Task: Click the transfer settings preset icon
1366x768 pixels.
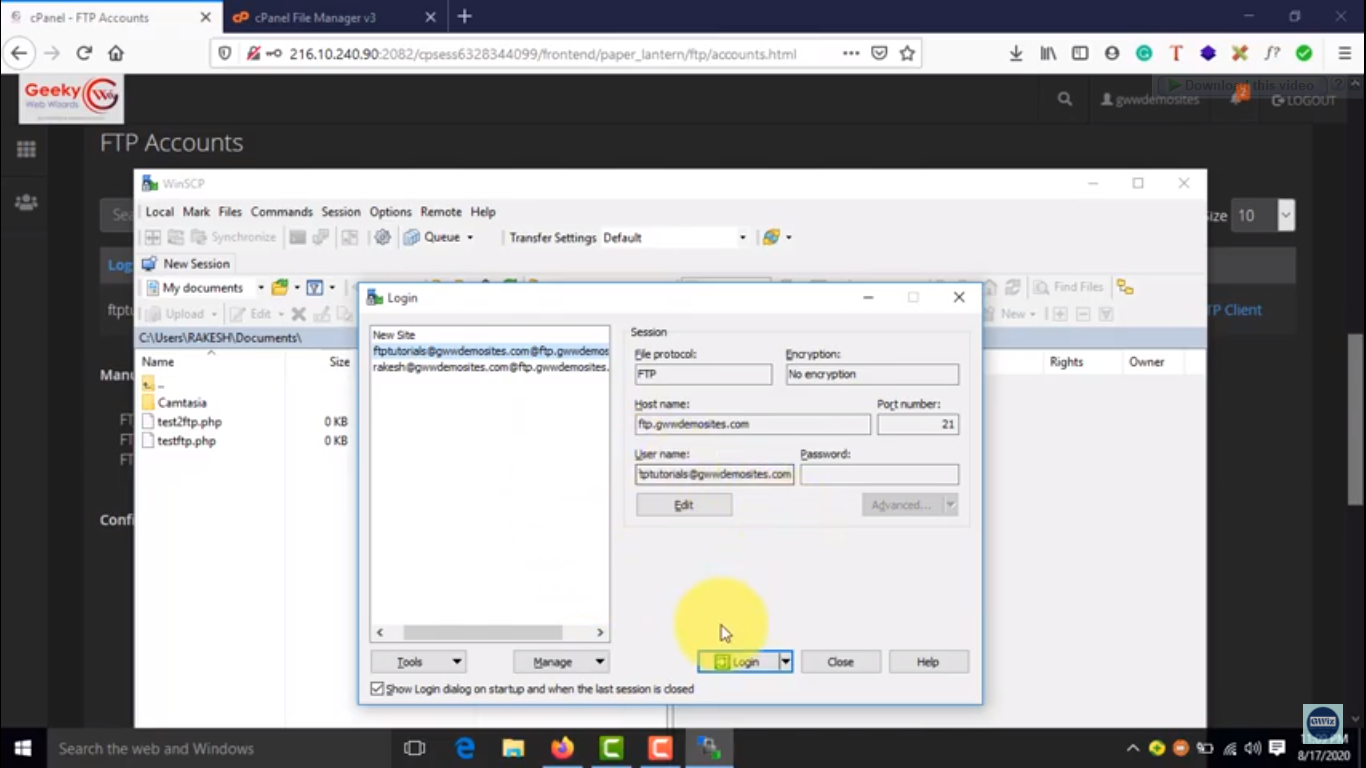Action: coord(771,237)
